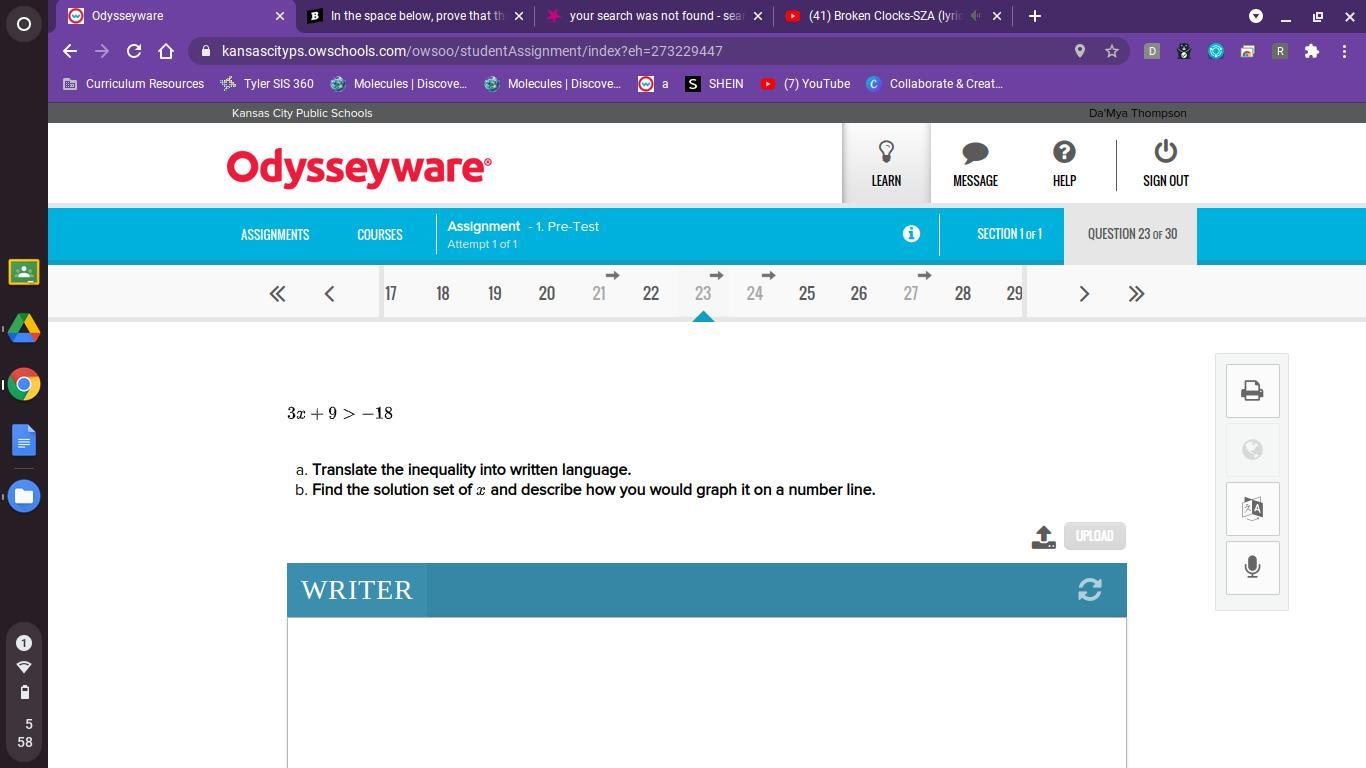Viewport: 1366px width, 768px height.
Task: Go to question 18
Action: pyautogui.click(x=443, y=294)
